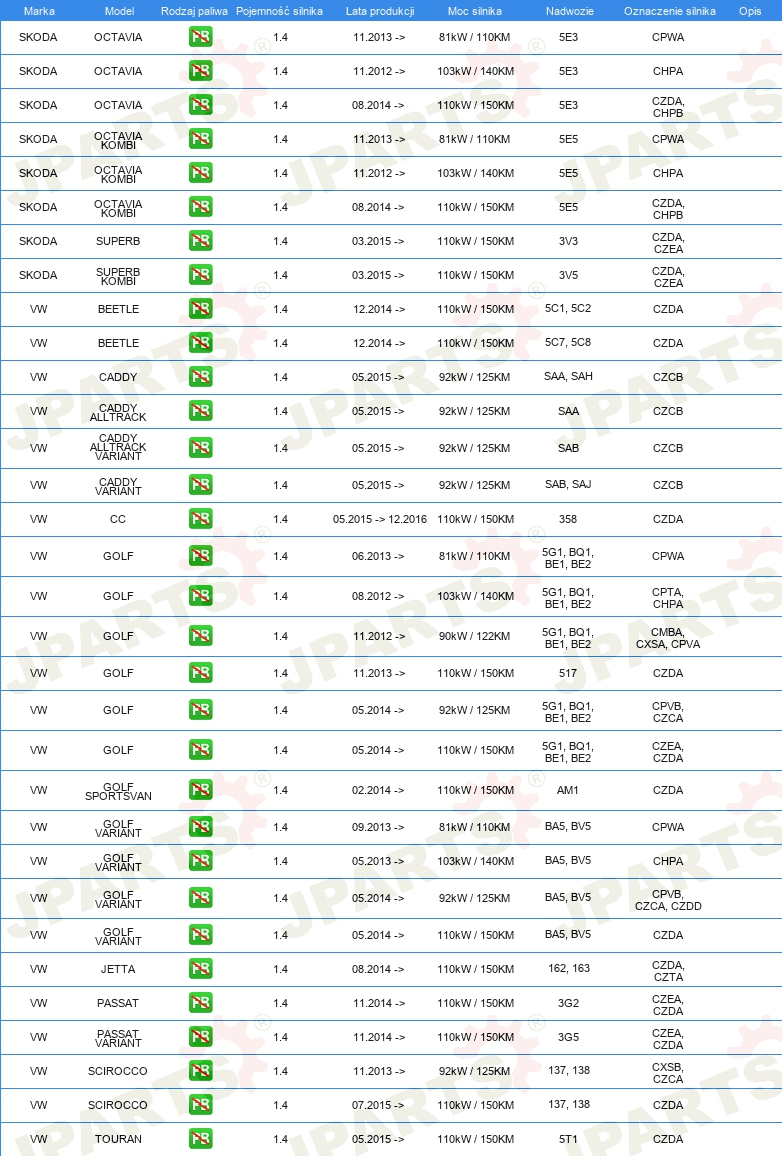The width and height of the screenshot is (782, 1156).
Task: Click fuel icon in BEETLE 5C1, 5C2 row
Action: pos(200,308)
